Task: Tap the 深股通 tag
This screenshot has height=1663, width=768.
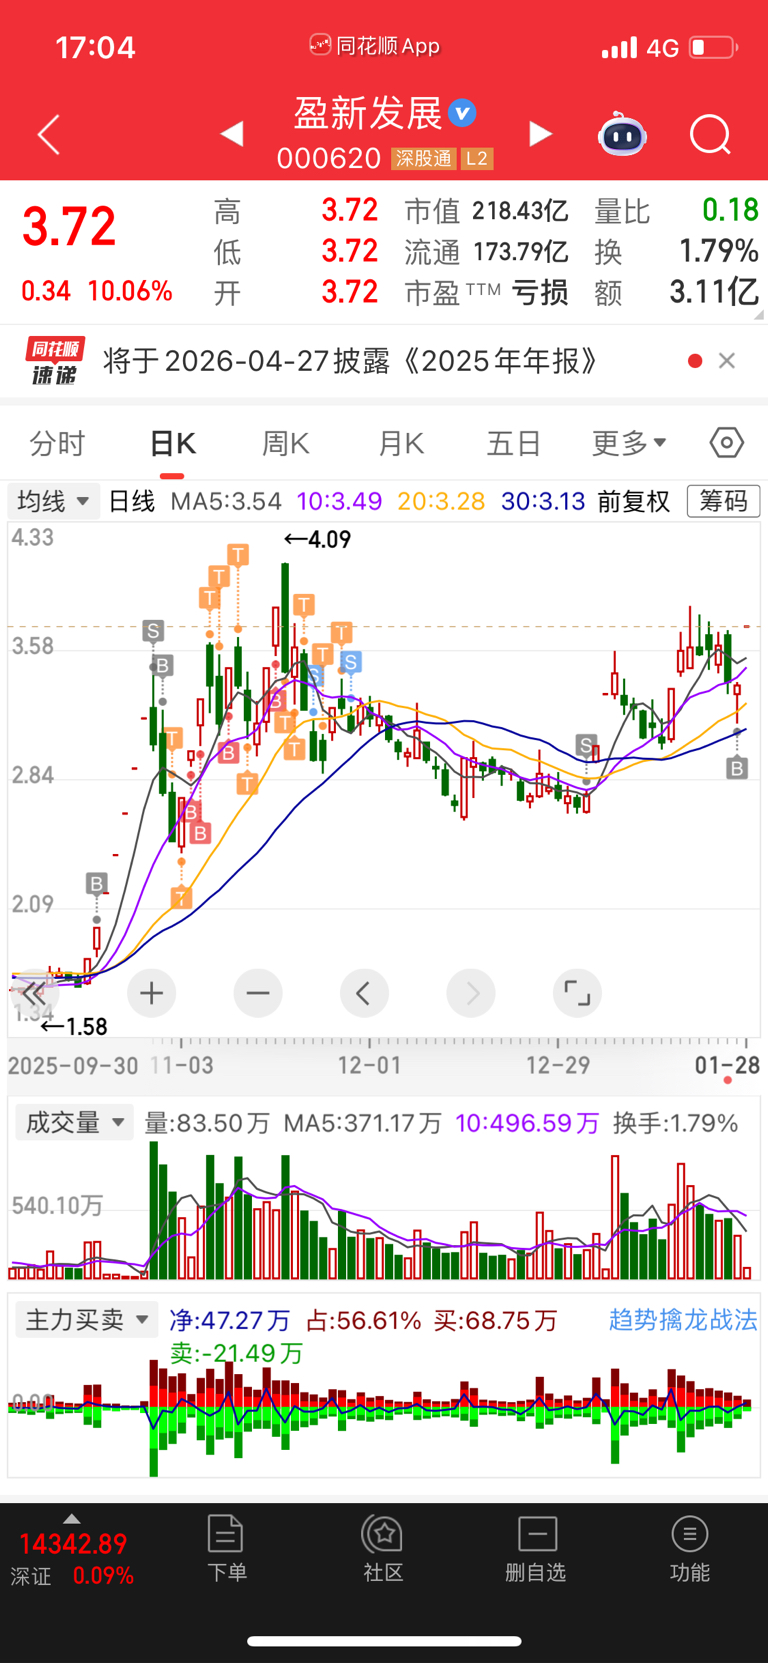Action: 424,158
